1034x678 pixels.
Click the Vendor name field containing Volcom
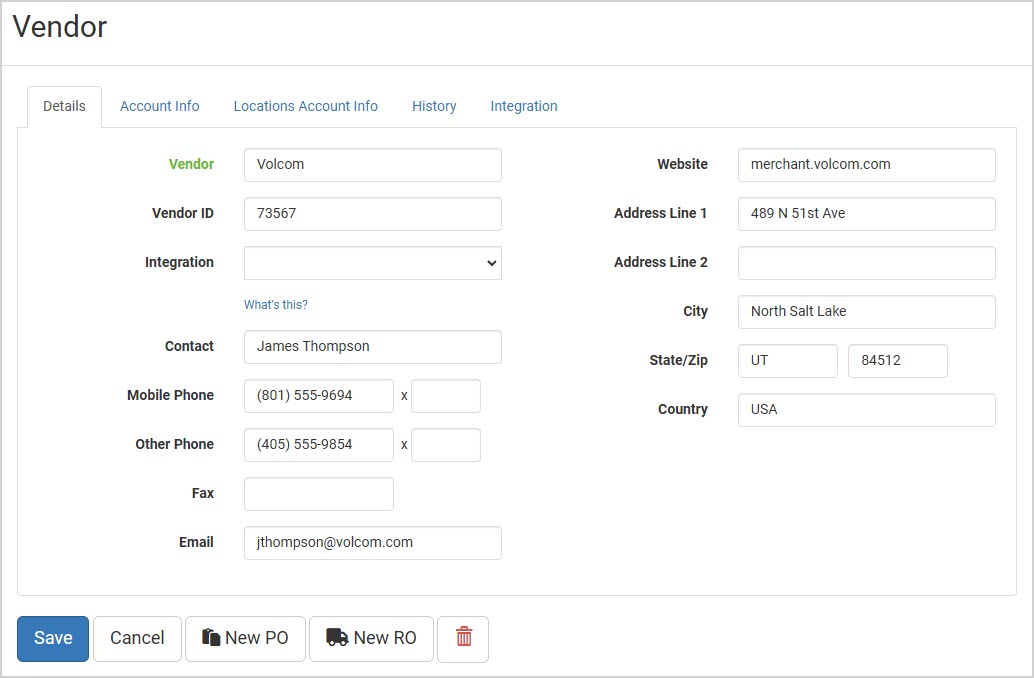click(x=373, y=164)
